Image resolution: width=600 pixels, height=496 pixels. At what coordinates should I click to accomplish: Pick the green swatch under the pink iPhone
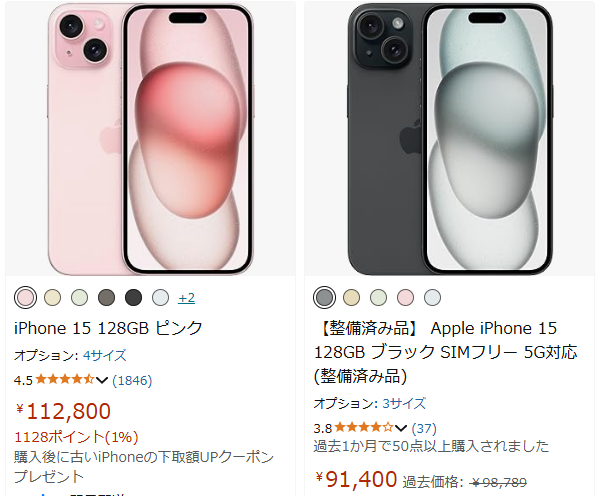coord(80,298)
